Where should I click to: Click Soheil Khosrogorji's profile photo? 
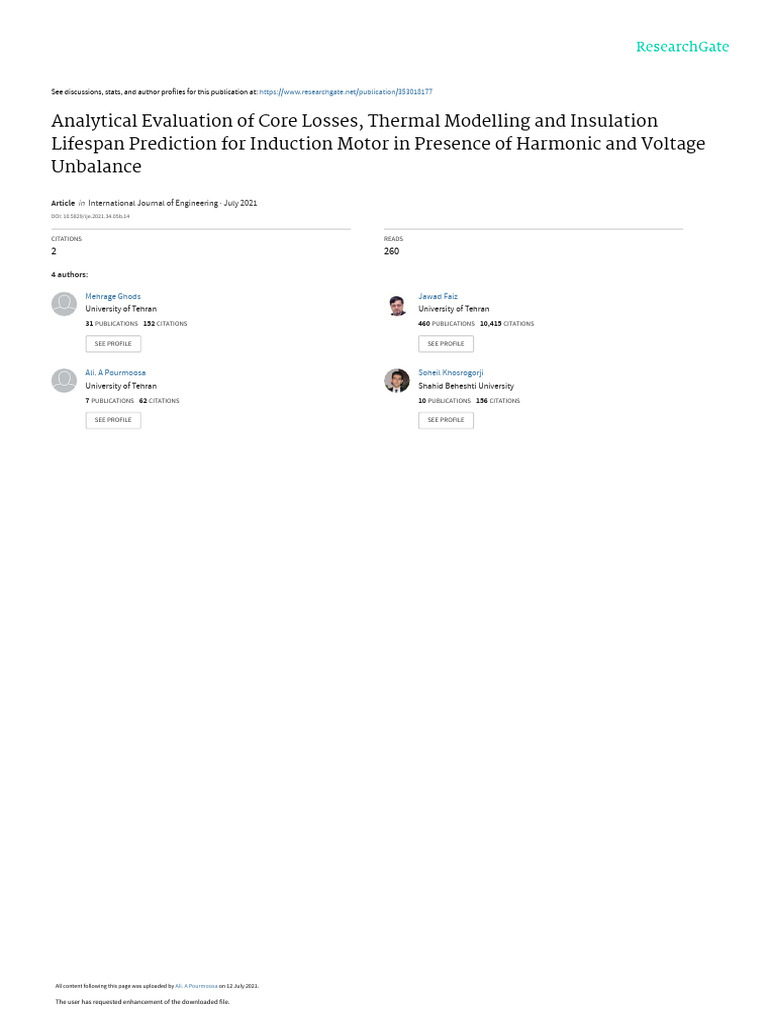[397, 380]
